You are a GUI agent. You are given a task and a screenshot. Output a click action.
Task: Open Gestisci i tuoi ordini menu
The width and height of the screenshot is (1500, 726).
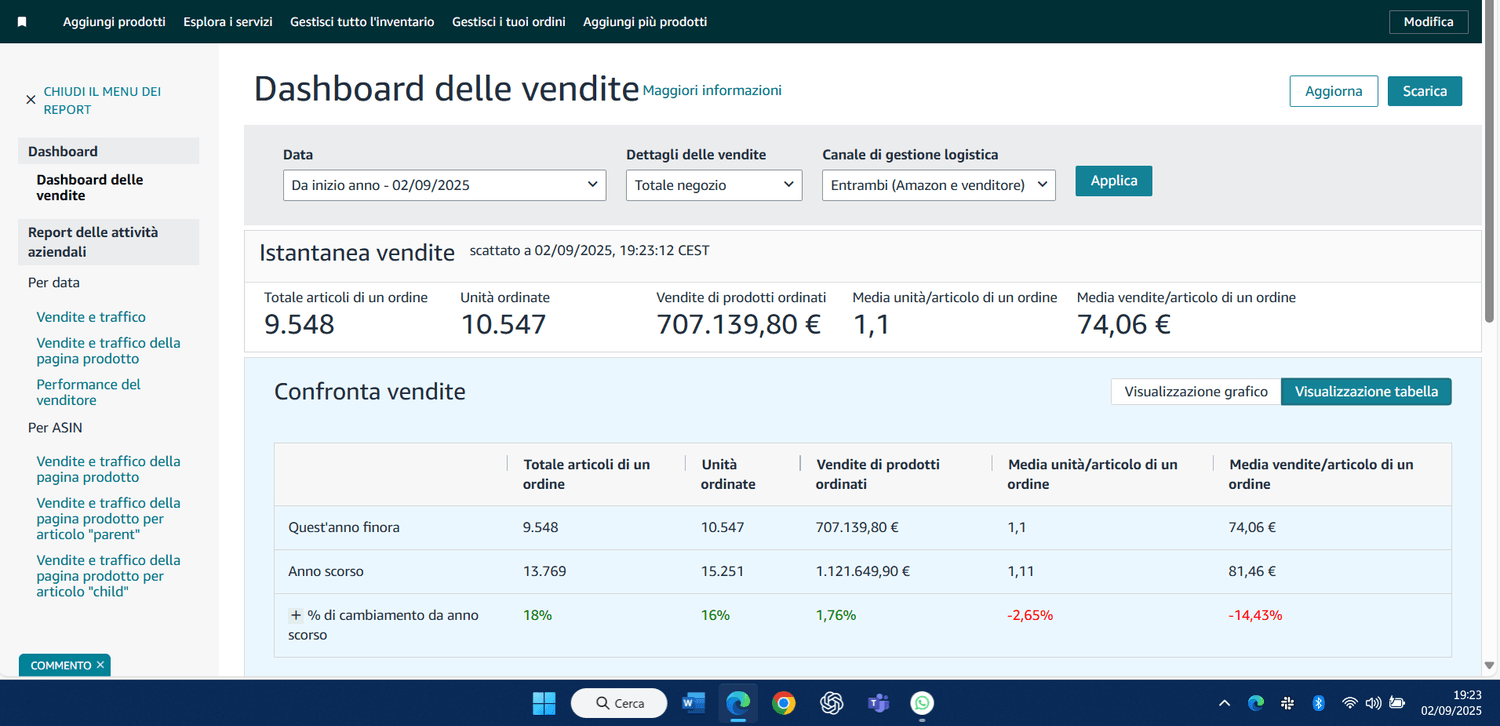pos(508,22)
